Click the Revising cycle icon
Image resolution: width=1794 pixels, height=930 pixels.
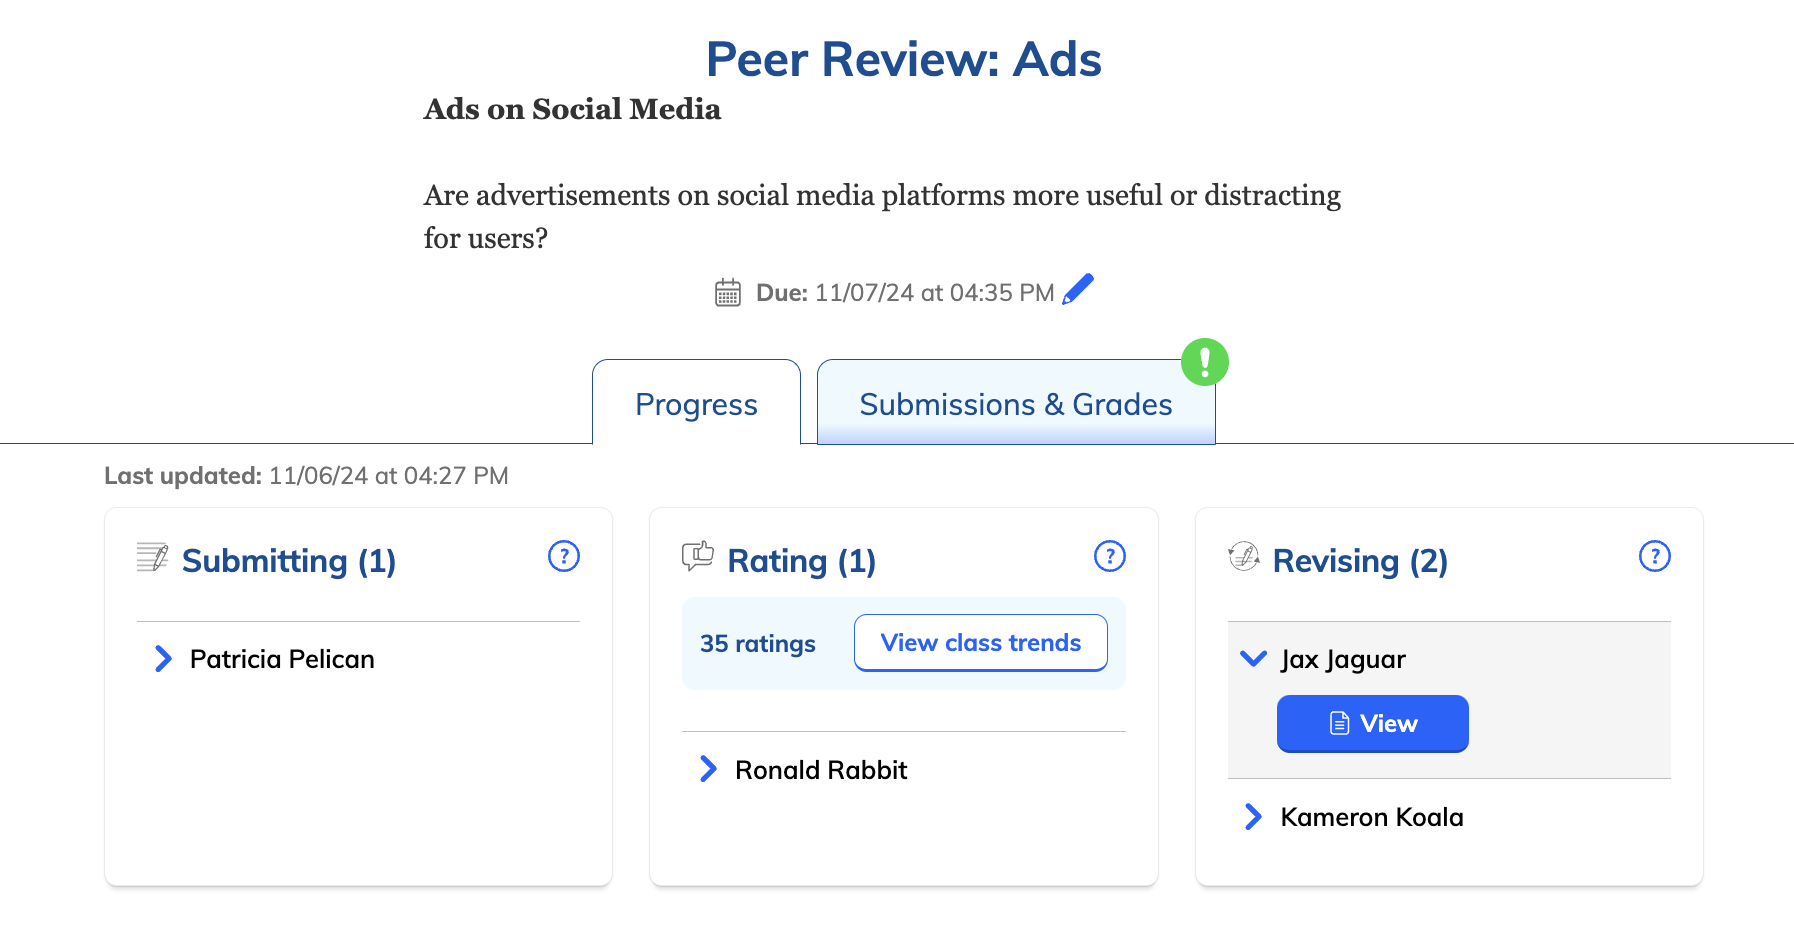coord(1244,556)
